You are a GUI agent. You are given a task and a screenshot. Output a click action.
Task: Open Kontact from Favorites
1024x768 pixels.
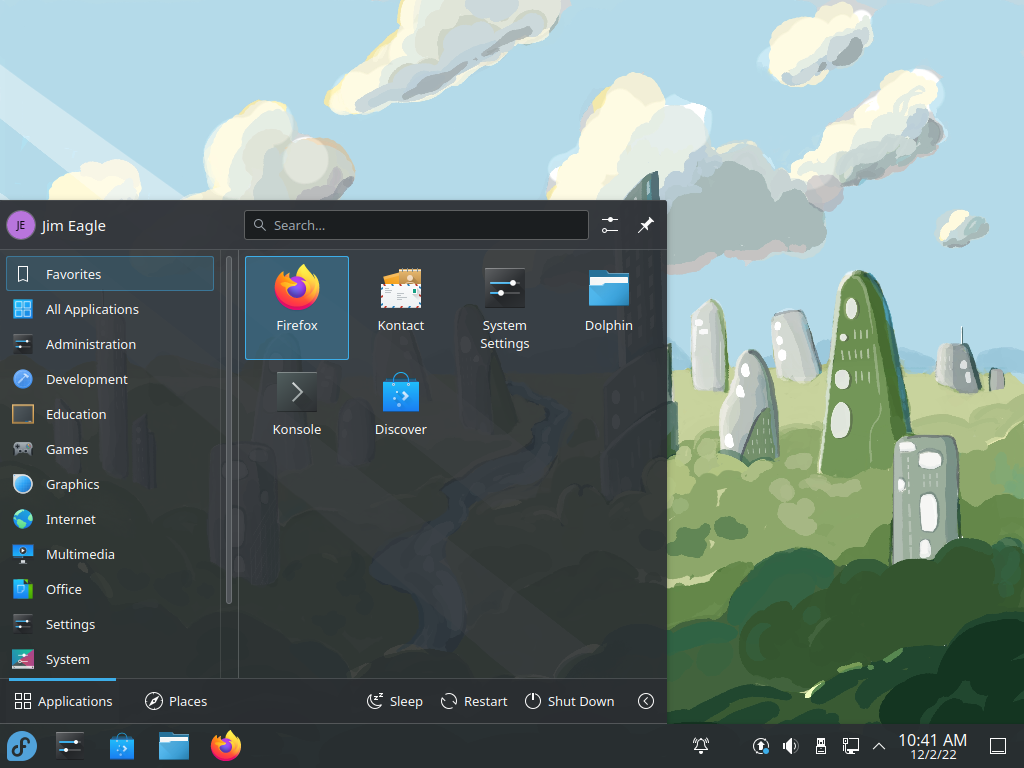pos(400,308)
